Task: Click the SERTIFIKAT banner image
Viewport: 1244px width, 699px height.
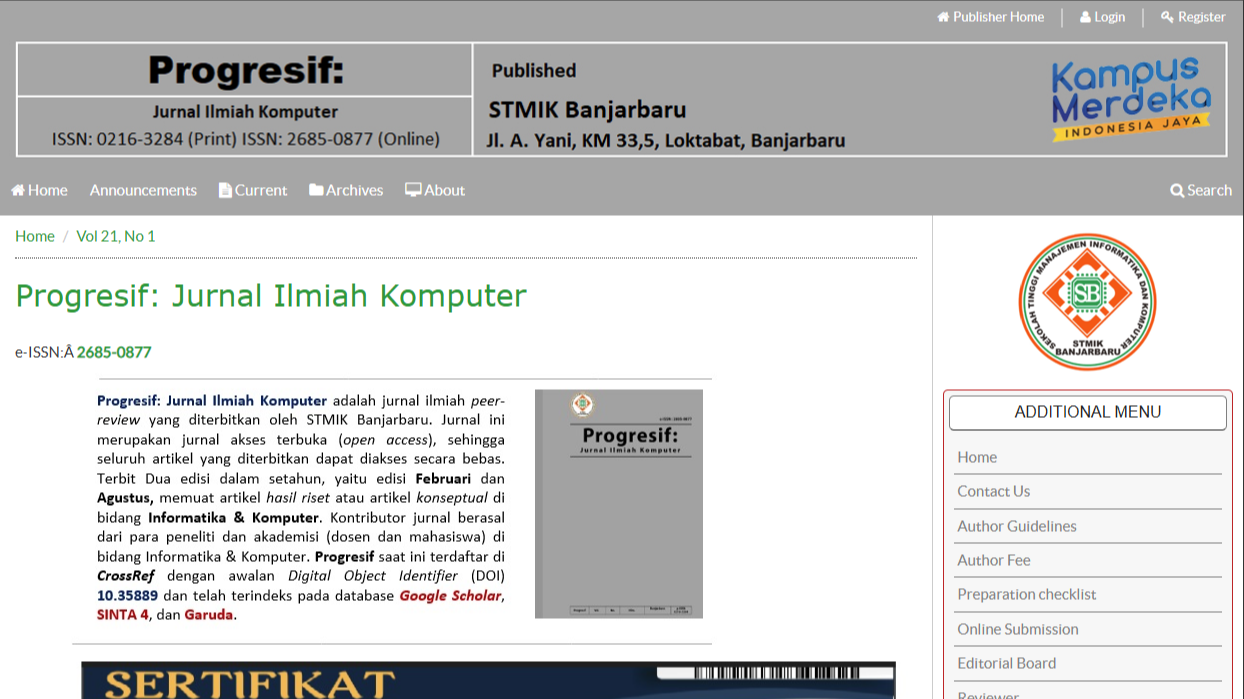Action: [x=488, y=680]
